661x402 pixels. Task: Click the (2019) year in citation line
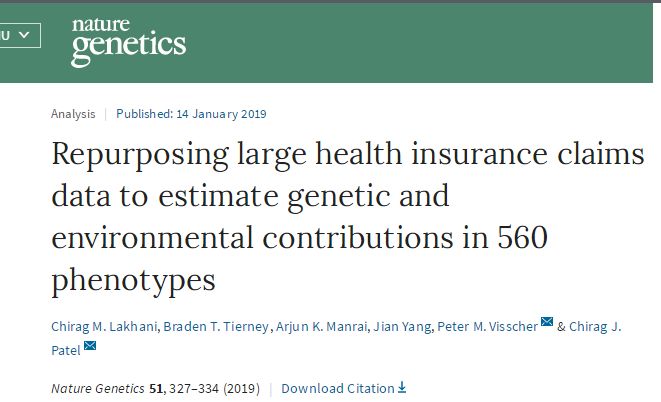point(241,388)
